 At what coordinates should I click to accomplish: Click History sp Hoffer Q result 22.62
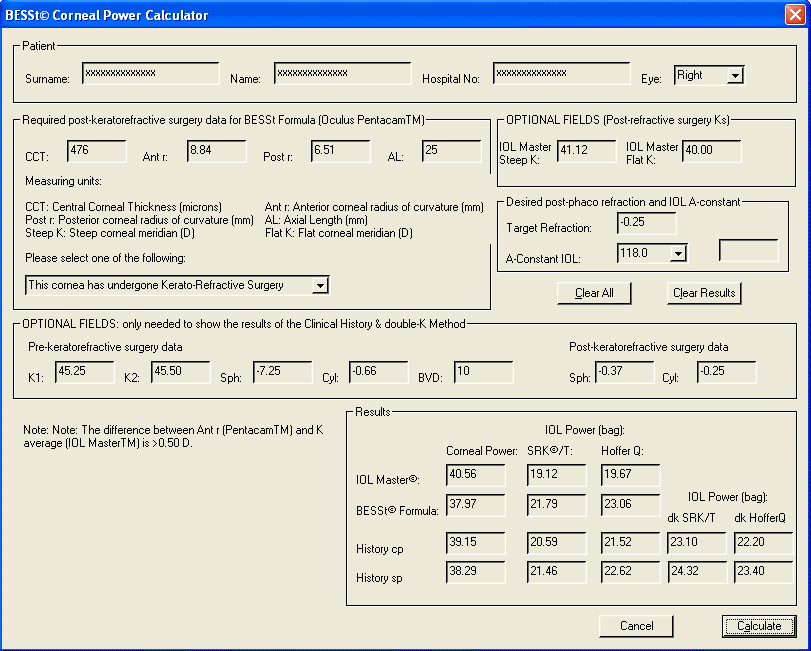(x=630, y=572)
